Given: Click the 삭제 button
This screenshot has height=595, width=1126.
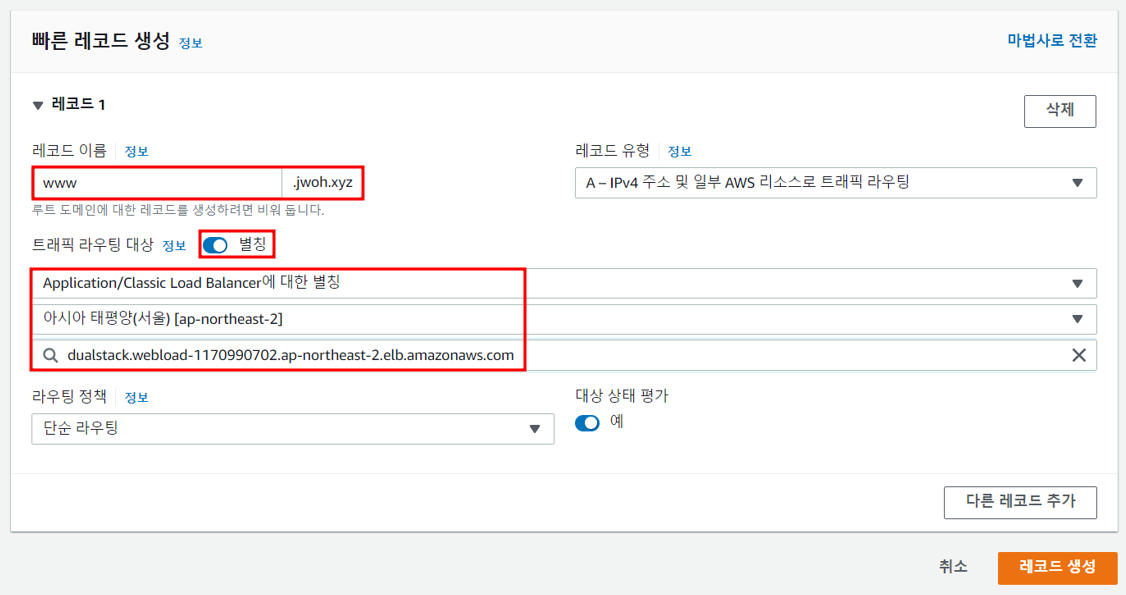Looking at the screenshot, I should tap(1059, 111).
